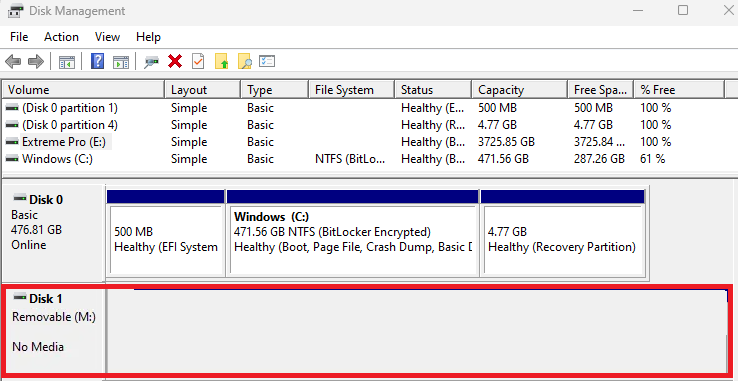Click the folder with magnifier icon
The height and width of the screenshot is (381, 738).
pos(244,61)
